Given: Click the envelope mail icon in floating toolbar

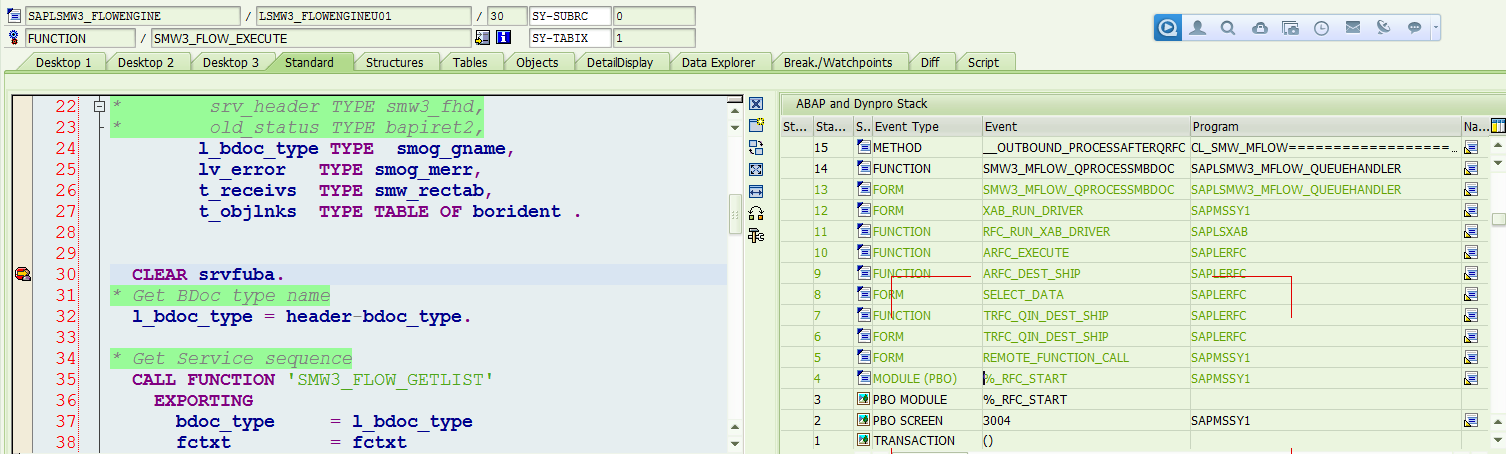Looking at the screenshot, I should 1353,28.
